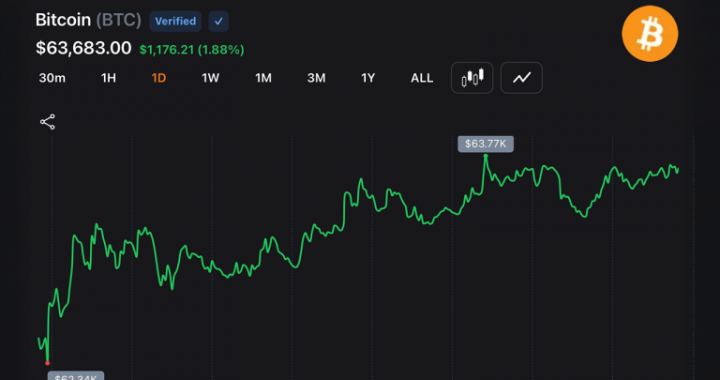Select the 30m timeframe
The image size is (720, 380).
(x=52, y=78)
